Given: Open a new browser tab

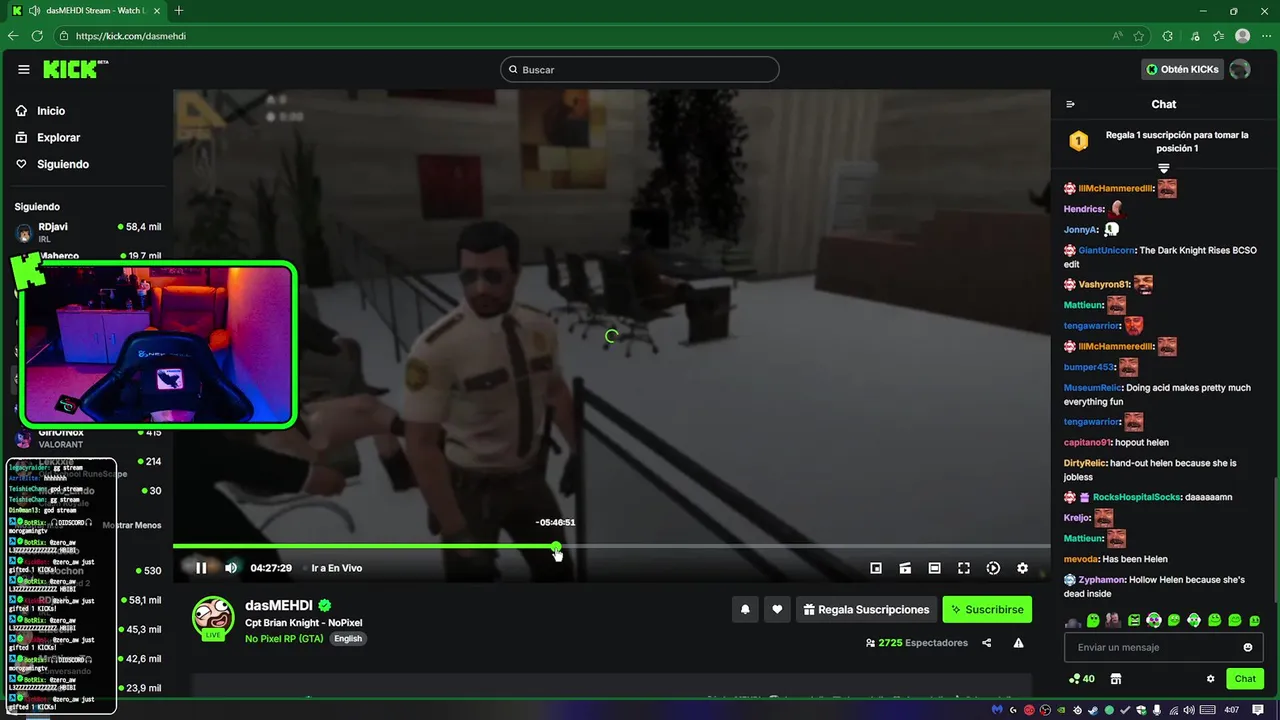Looking at the screenshot, I should [x=179, y=10].
